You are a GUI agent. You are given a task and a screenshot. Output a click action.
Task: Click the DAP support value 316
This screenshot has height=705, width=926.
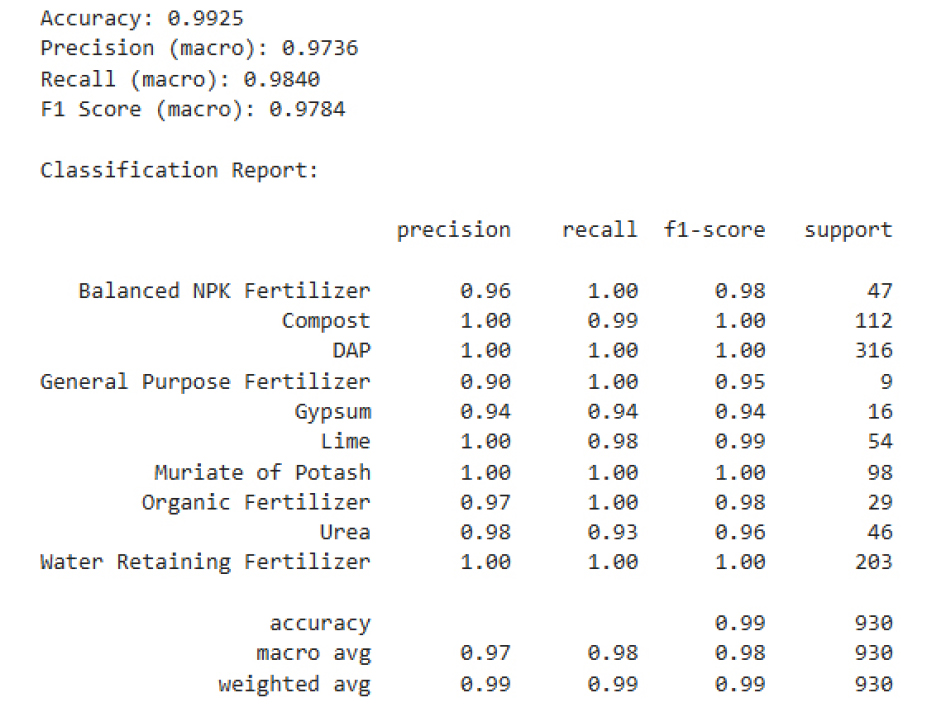click(873, 351)
